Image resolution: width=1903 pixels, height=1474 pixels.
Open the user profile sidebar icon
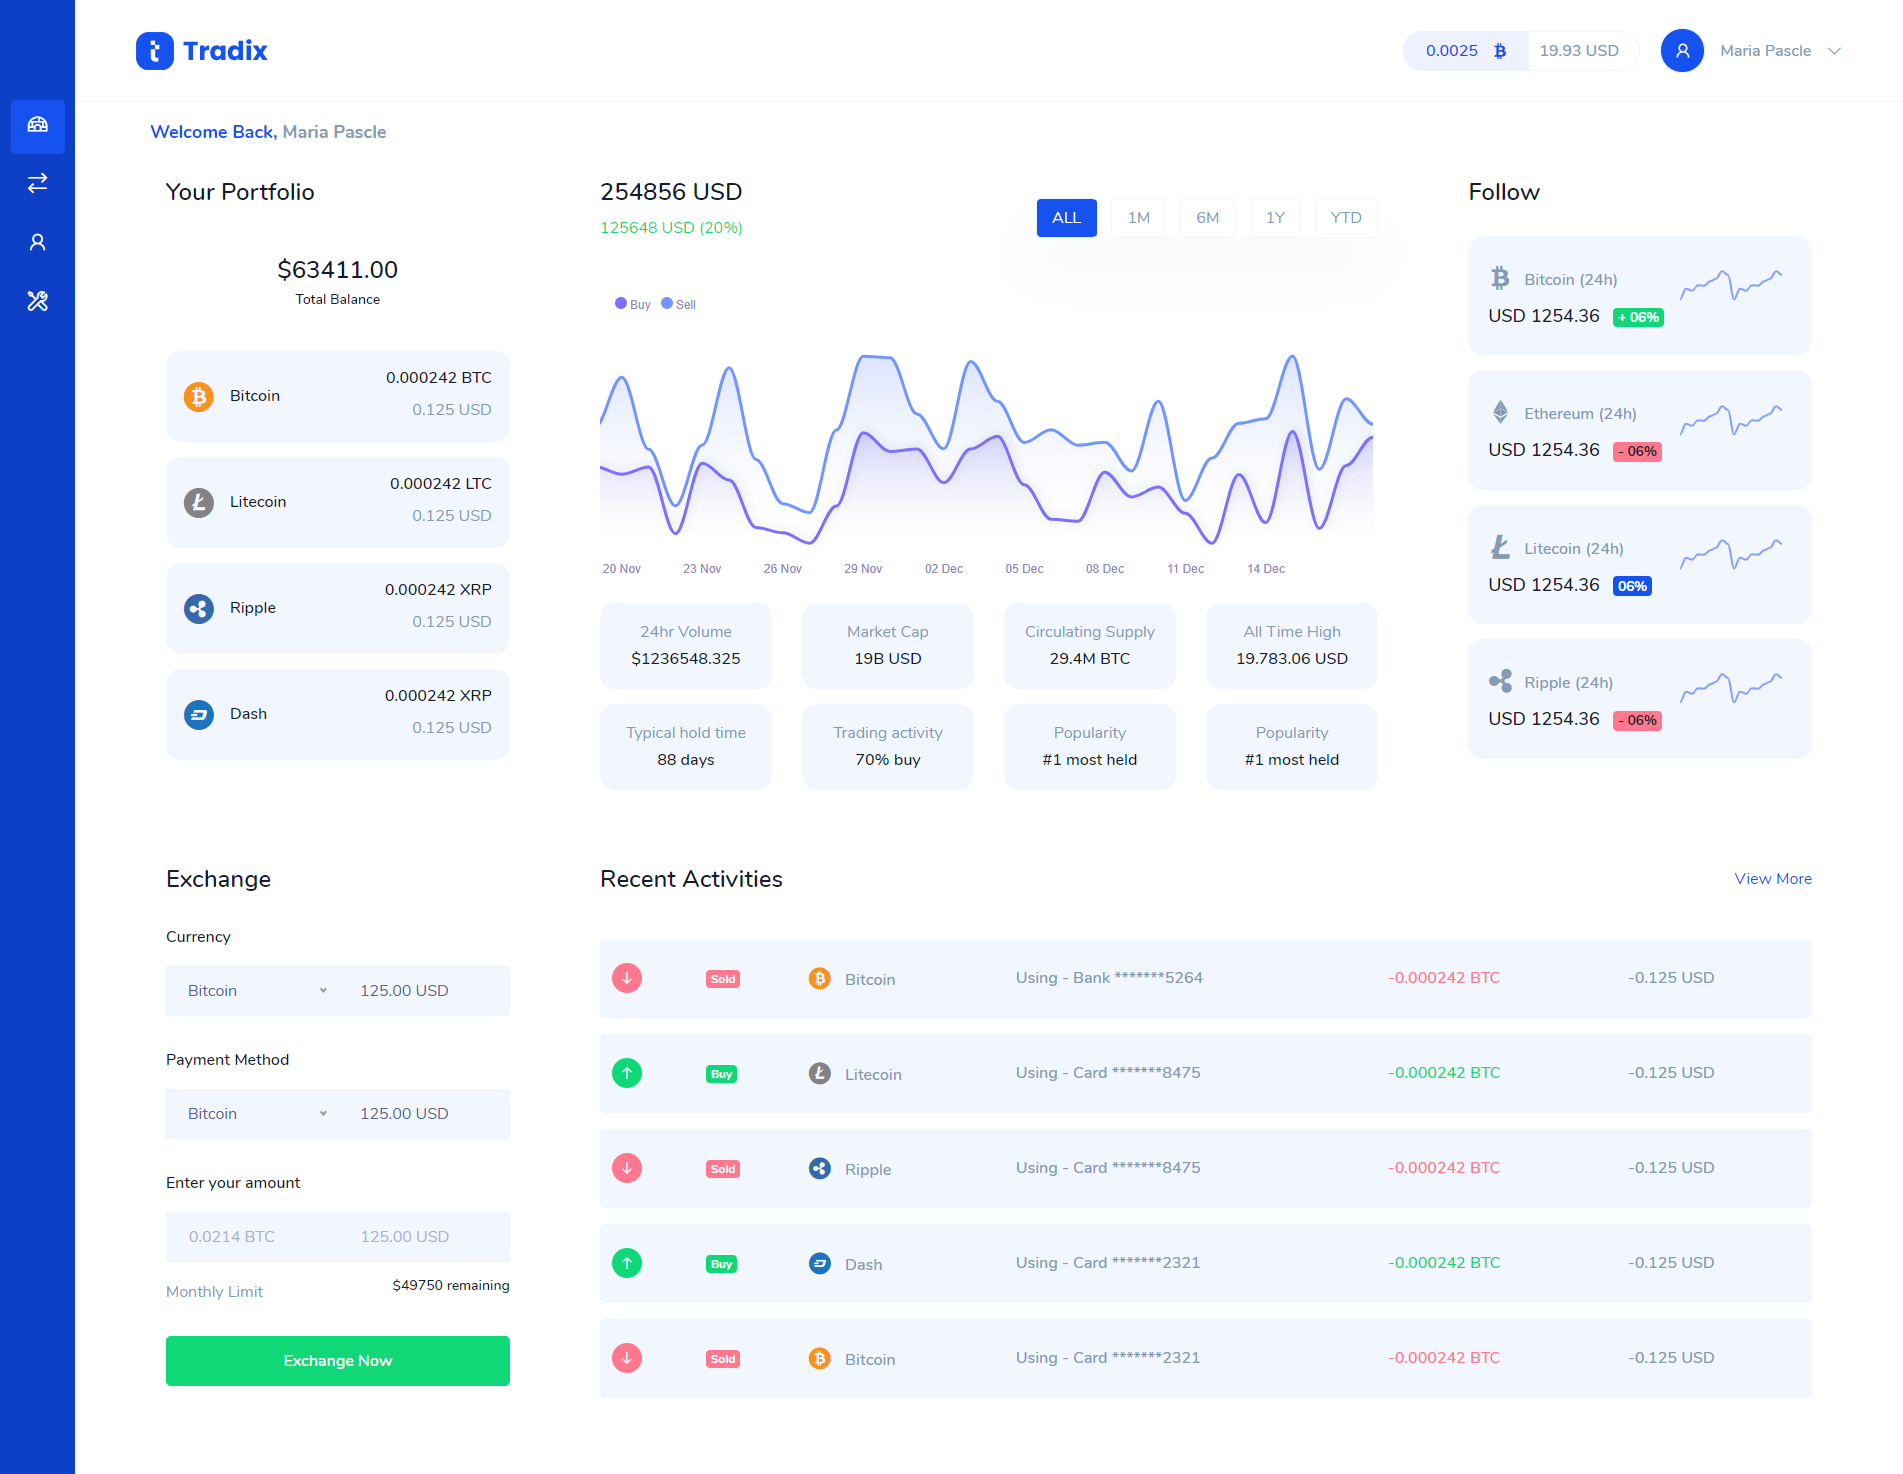38,242
